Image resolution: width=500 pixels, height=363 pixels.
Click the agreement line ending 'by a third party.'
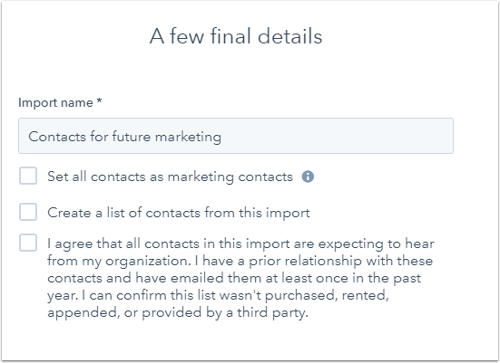point(178,313)
